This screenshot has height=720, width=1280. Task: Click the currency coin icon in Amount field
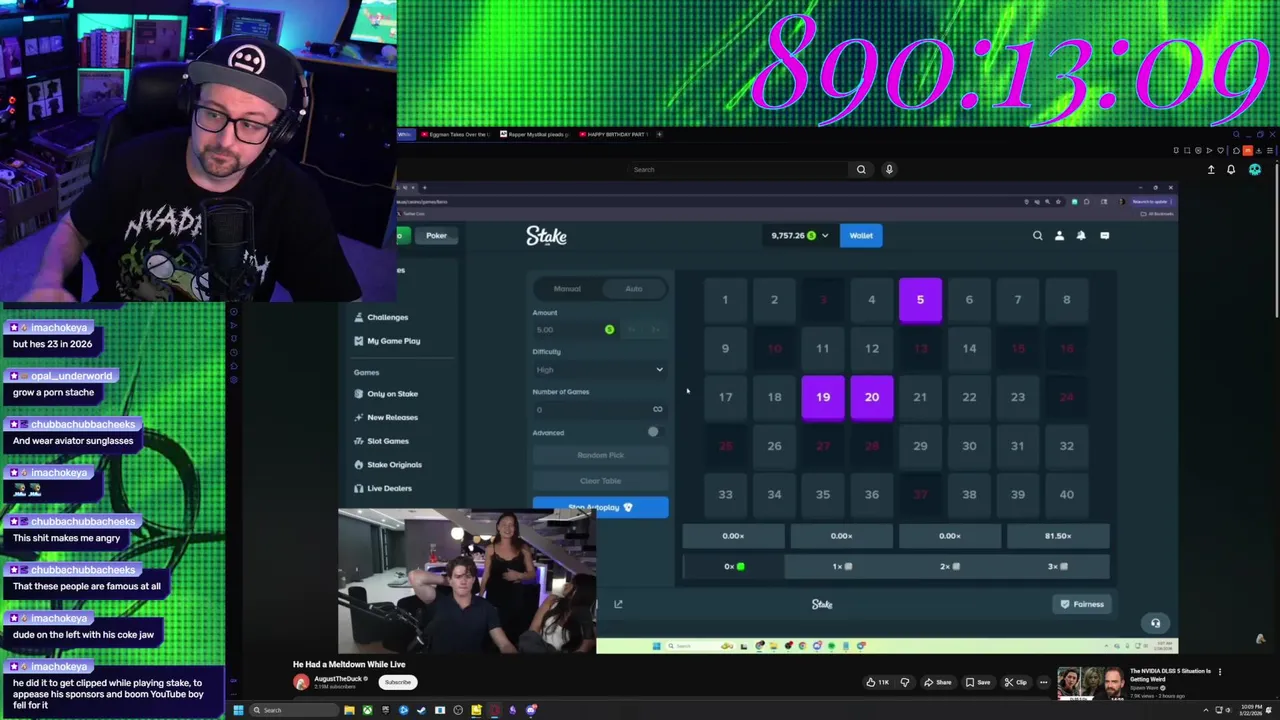(609, 330)
